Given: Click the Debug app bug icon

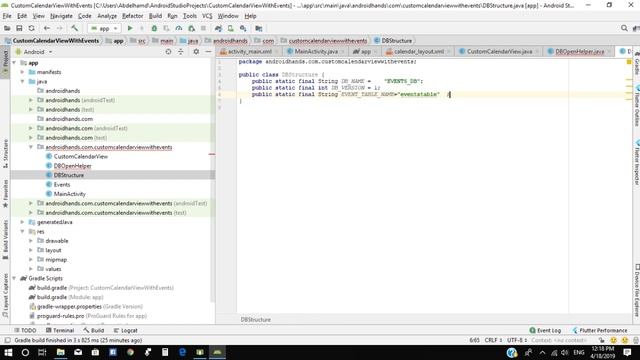Looking at the screenshot, I should pyautogui.click(x=154, y=28).
